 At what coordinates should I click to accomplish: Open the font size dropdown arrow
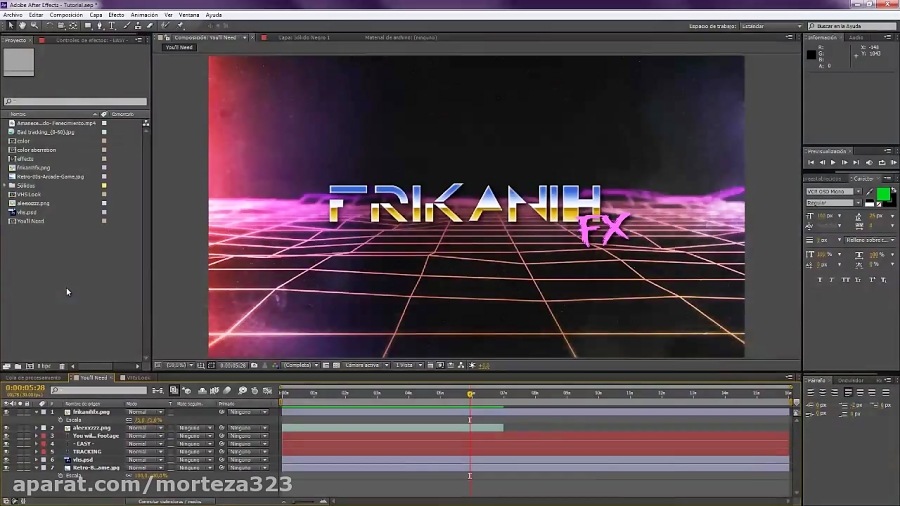[840, 216]
